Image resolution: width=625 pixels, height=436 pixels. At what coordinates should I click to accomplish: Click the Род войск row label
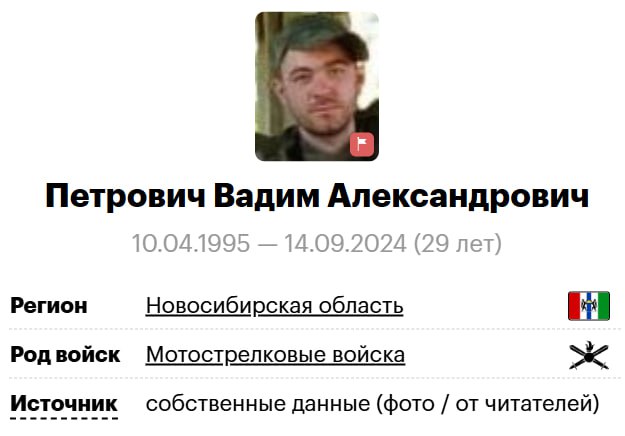click(x=65, y=355)
